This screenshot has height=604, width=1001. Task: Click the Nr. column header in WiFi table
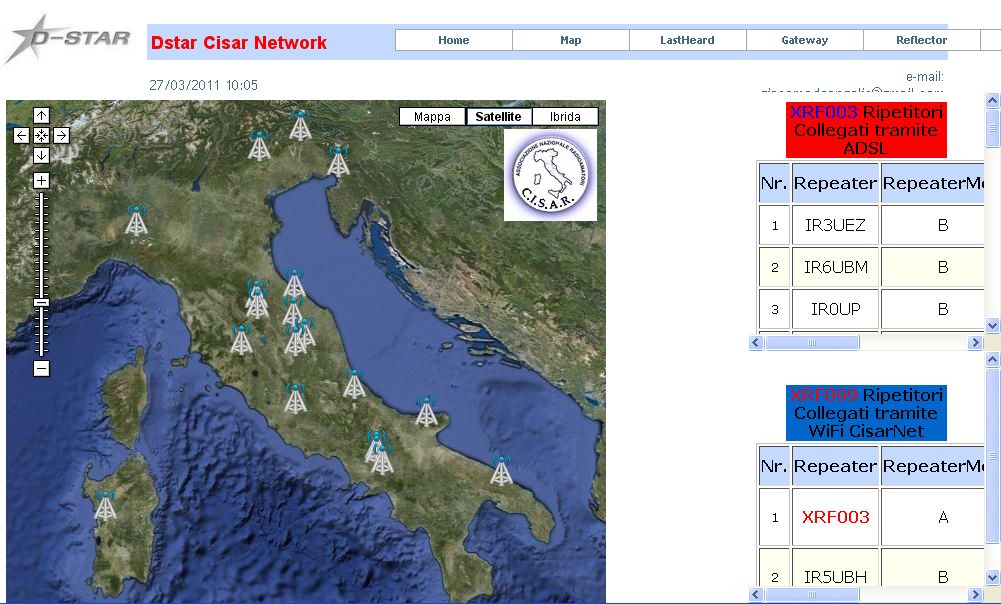point(774,466)
